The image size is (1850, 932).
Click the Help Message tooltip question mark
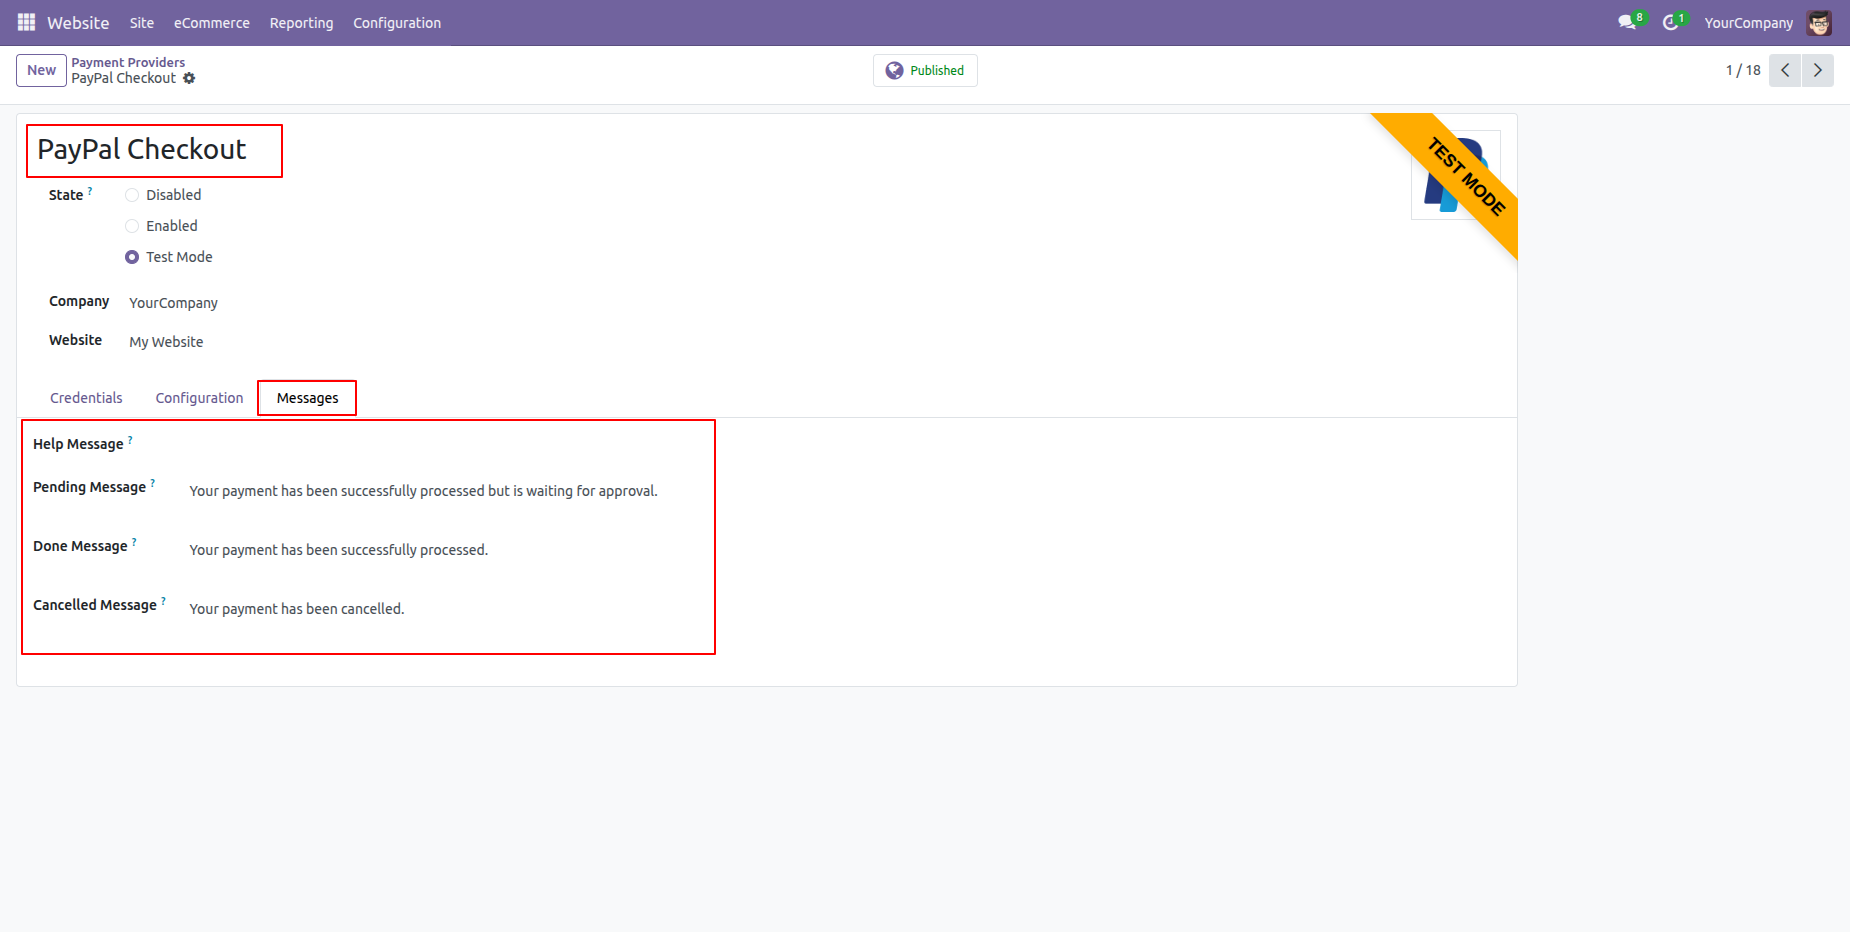(x=130, y=439)
